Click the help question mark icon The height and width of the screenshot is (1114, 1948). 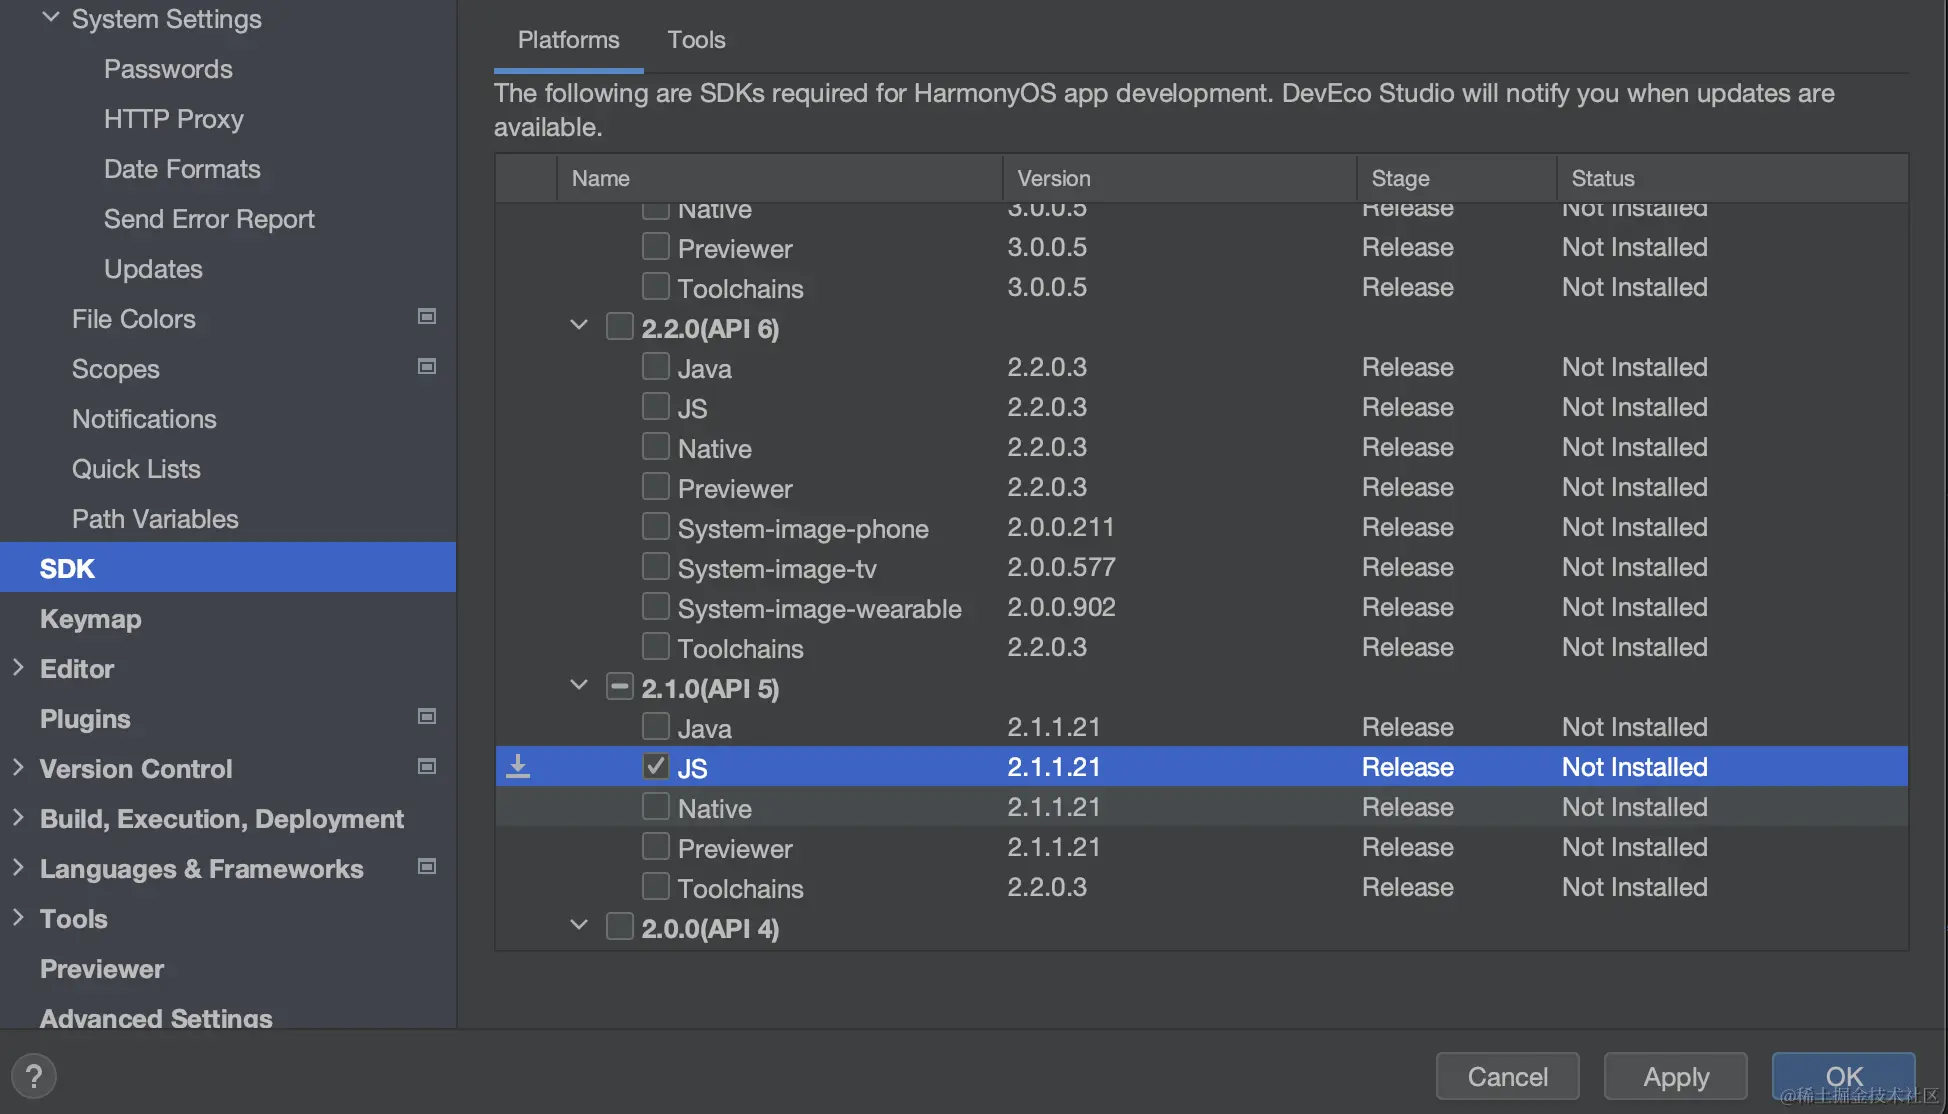(x=34, y=1077)
